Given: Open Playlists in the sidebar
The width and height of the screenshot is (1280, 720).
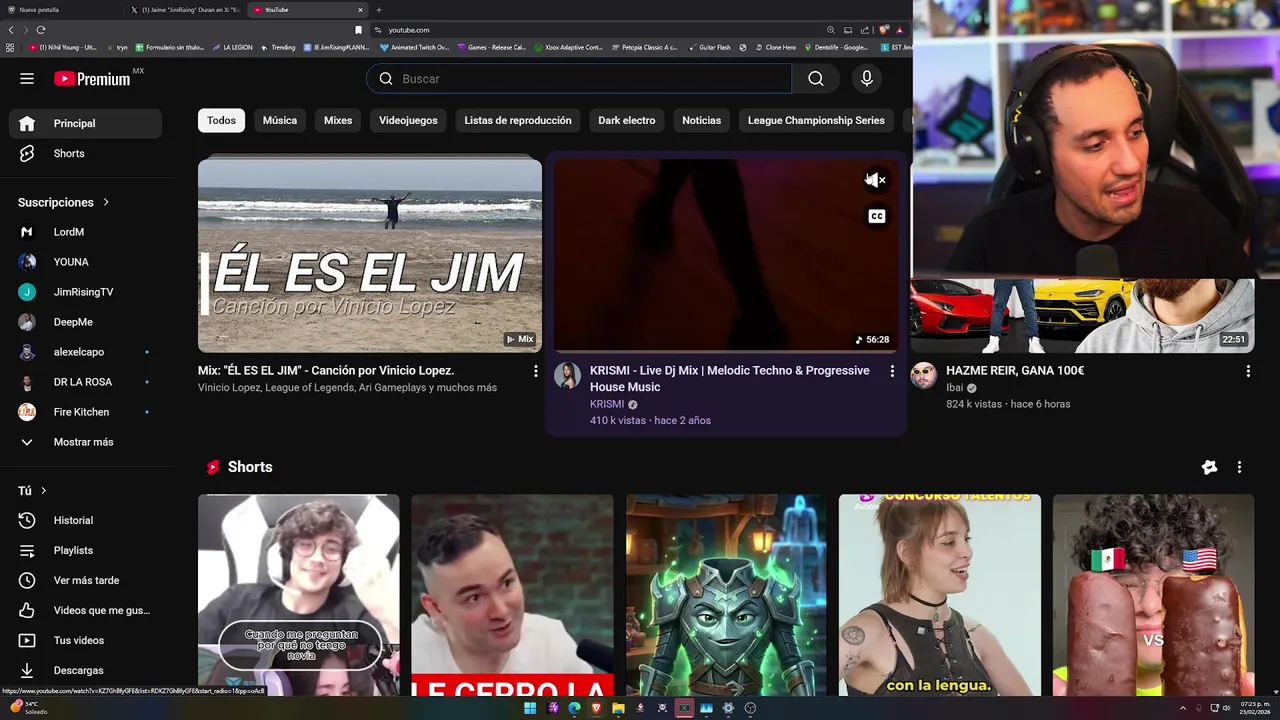Looking at the screenshot, I should click(85, 550).
